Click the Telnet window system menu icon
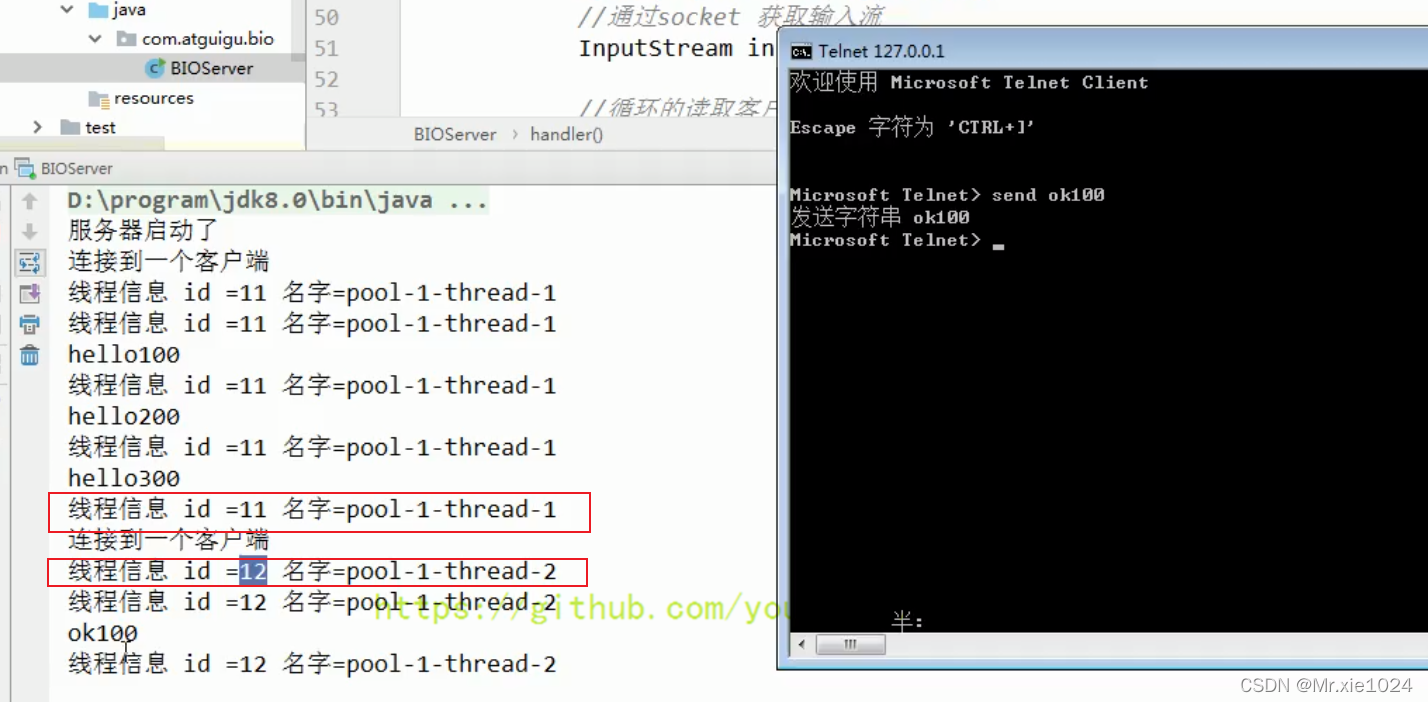1428x702 pixels. [x=801, y=51]
